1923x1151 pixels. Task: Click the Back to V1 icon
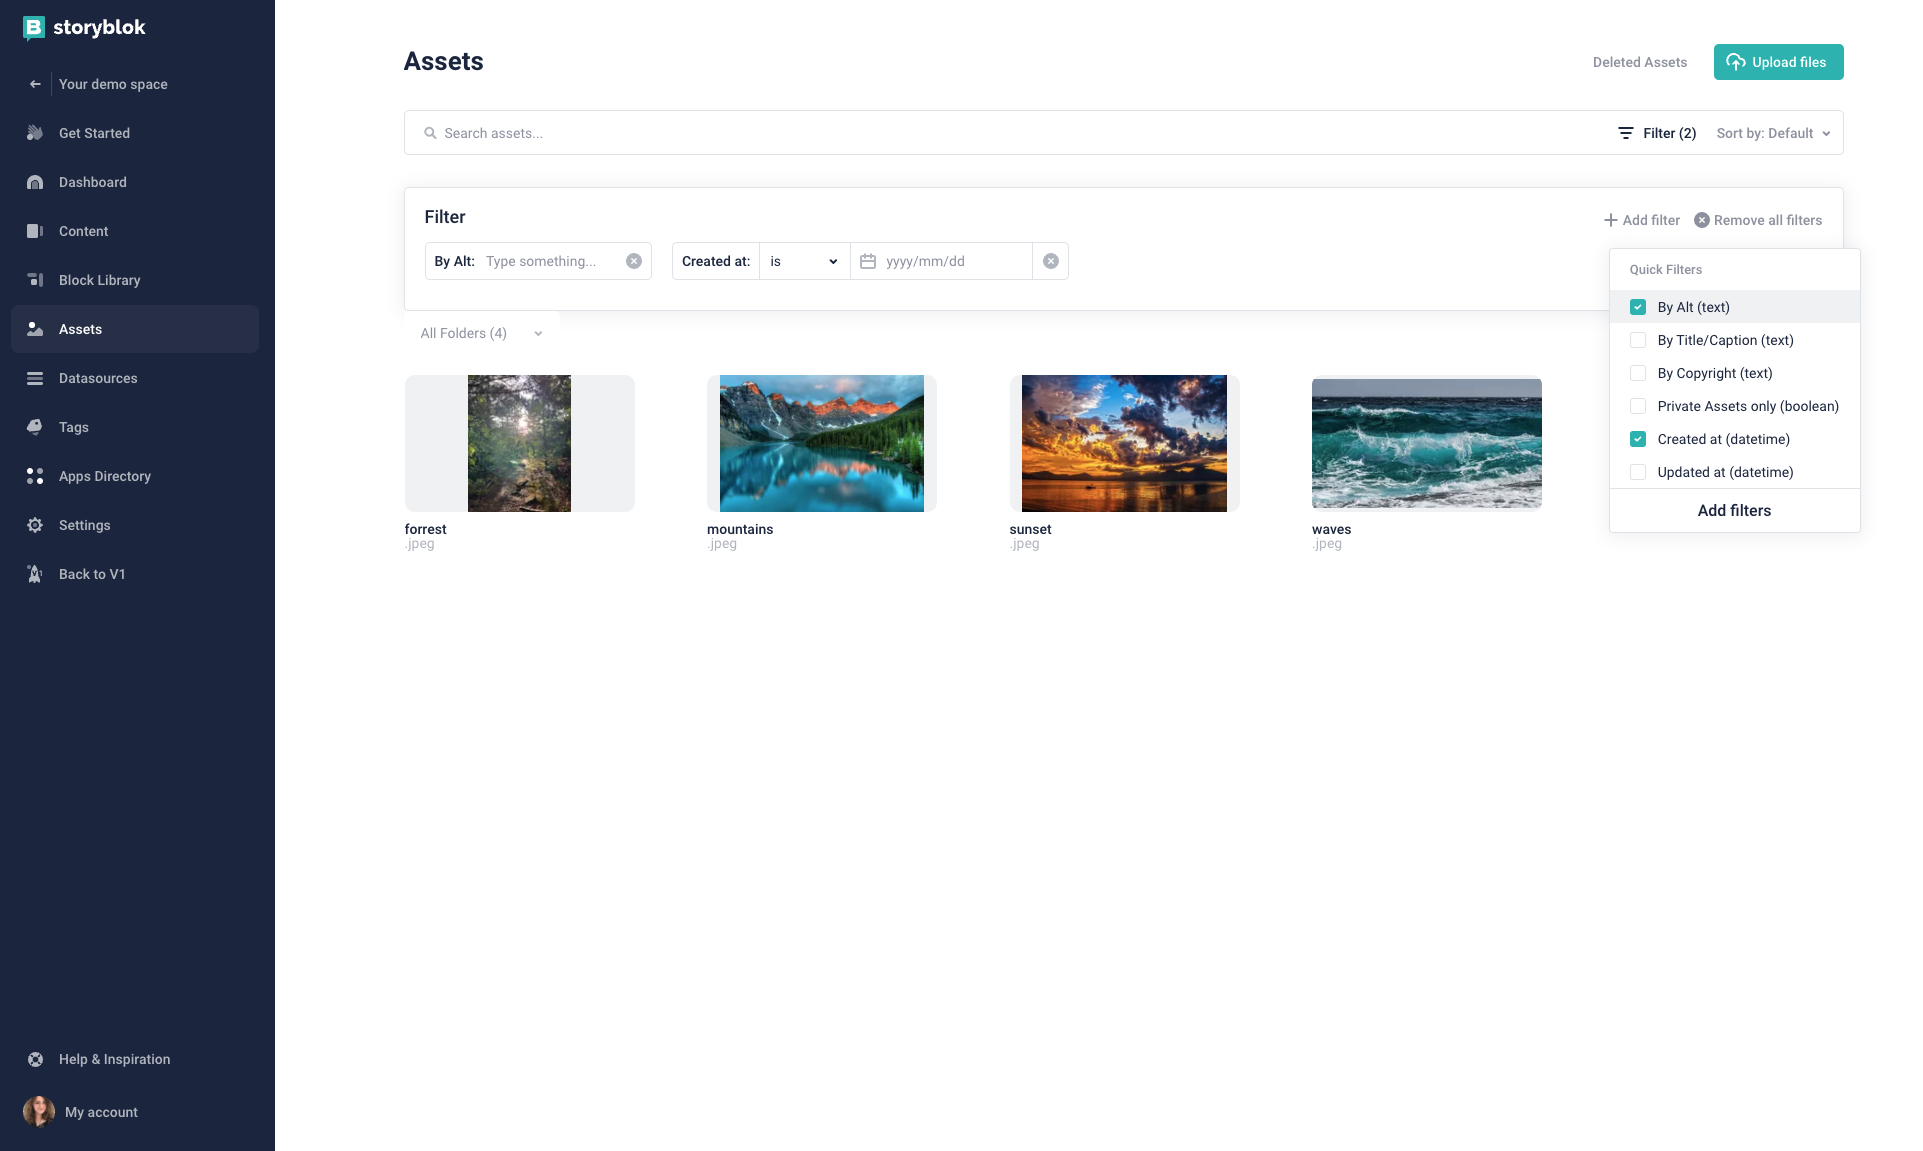pos(35,574)
